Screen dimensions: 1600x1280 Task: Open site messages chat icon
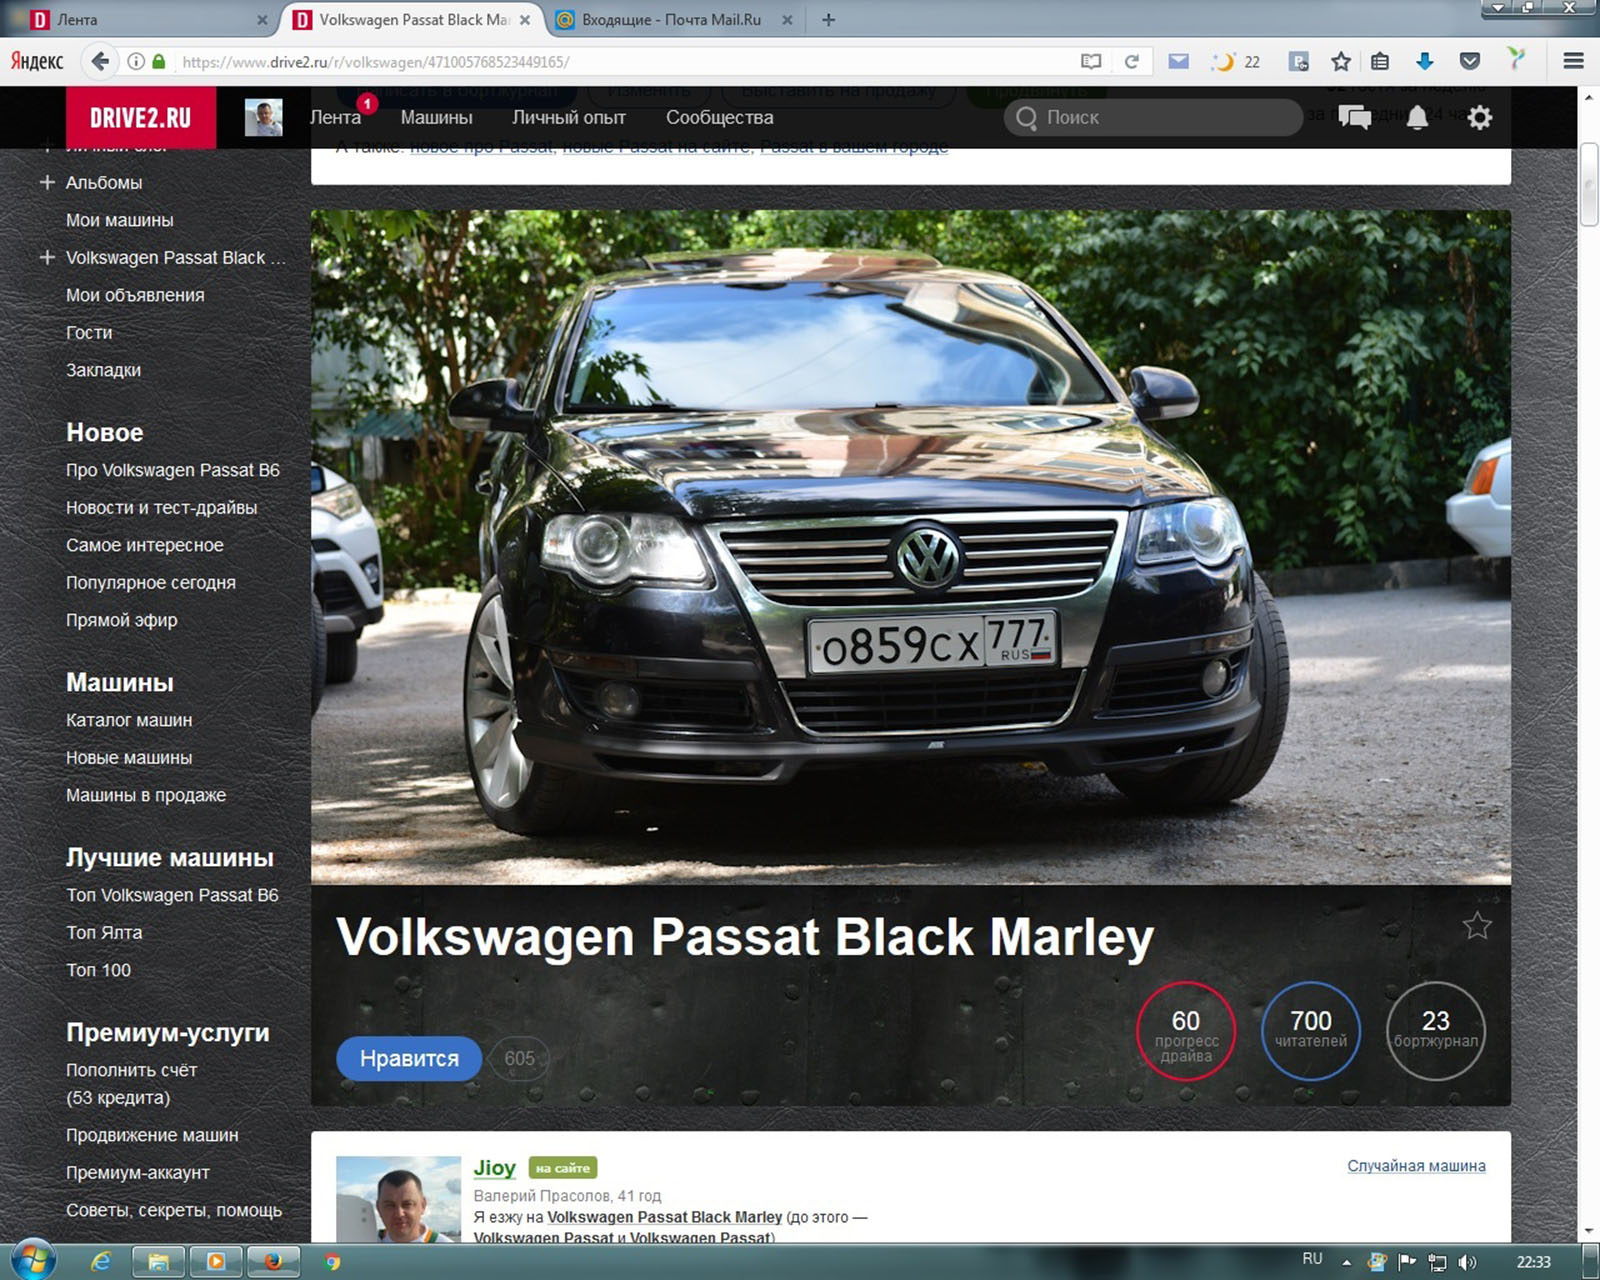tap(1354, 117)
